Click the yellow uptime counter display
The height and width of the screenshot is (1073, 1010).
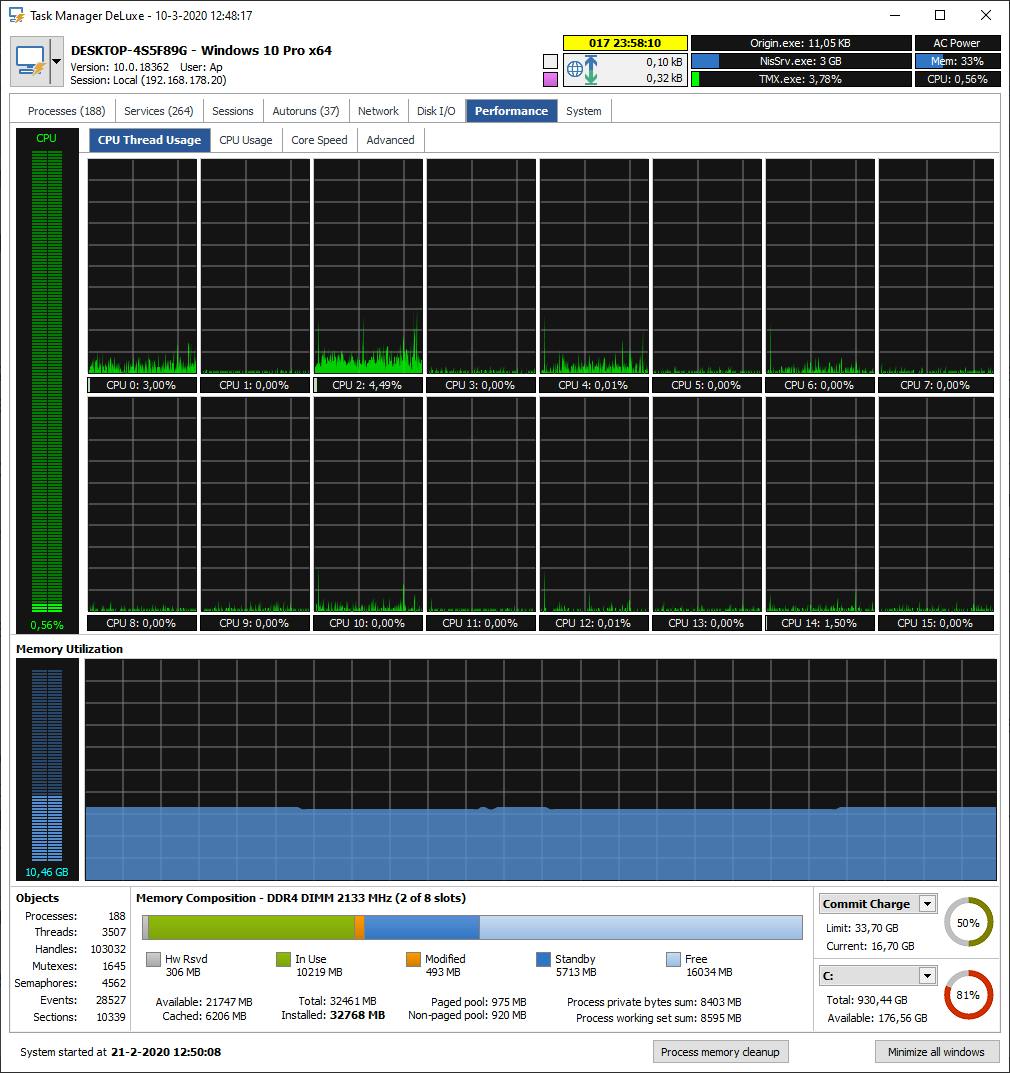click(x=625, y=43)
